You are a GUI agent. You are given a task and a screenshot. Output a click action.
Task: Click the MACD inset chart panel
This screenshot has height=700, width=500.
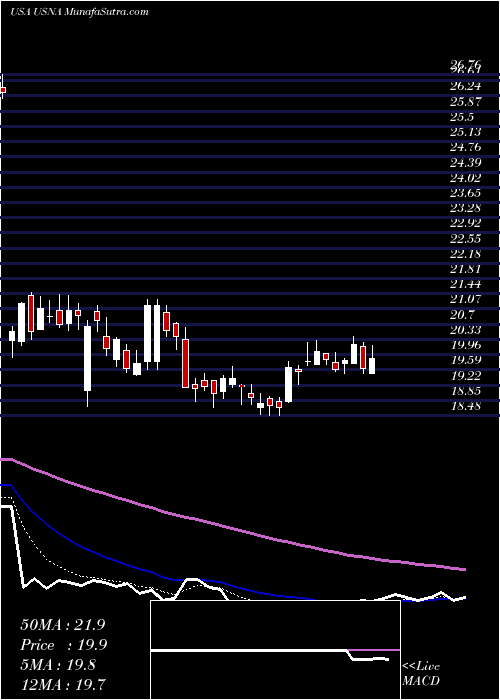click(275, 650)
